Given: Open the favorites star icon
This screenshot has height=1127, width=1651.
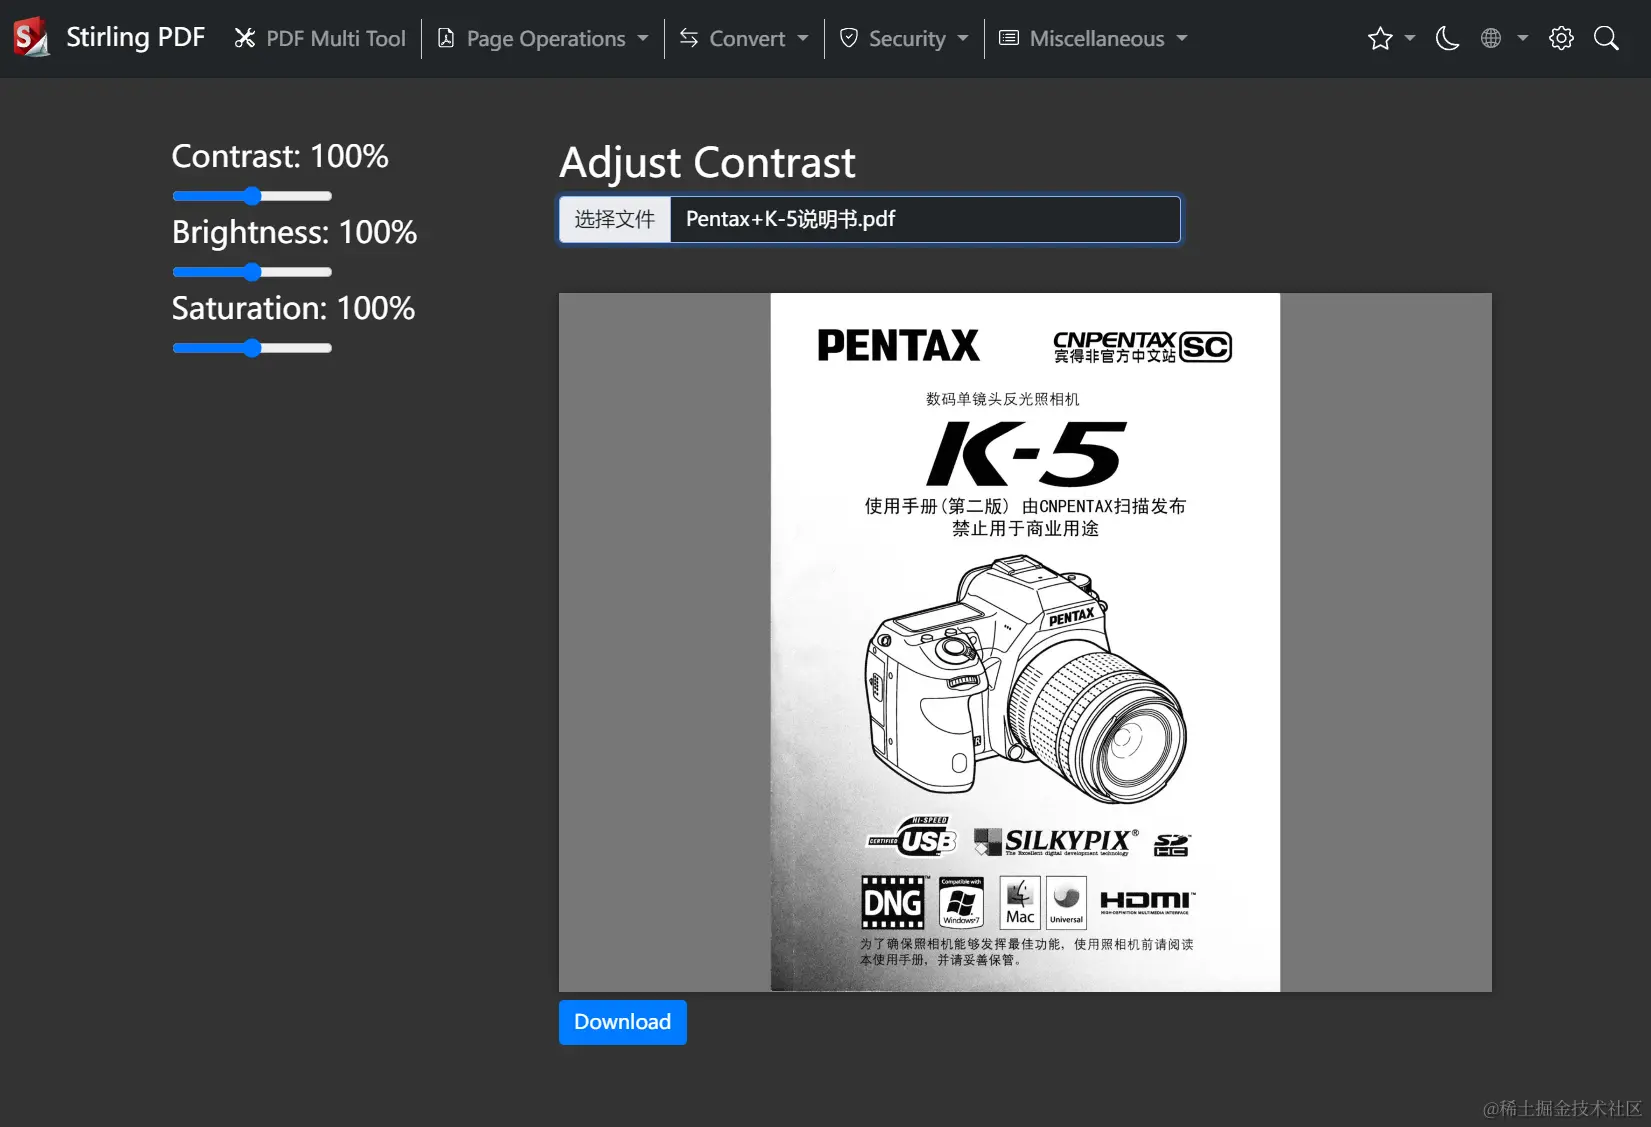Looking at the screenshot, I should 1380,38.
